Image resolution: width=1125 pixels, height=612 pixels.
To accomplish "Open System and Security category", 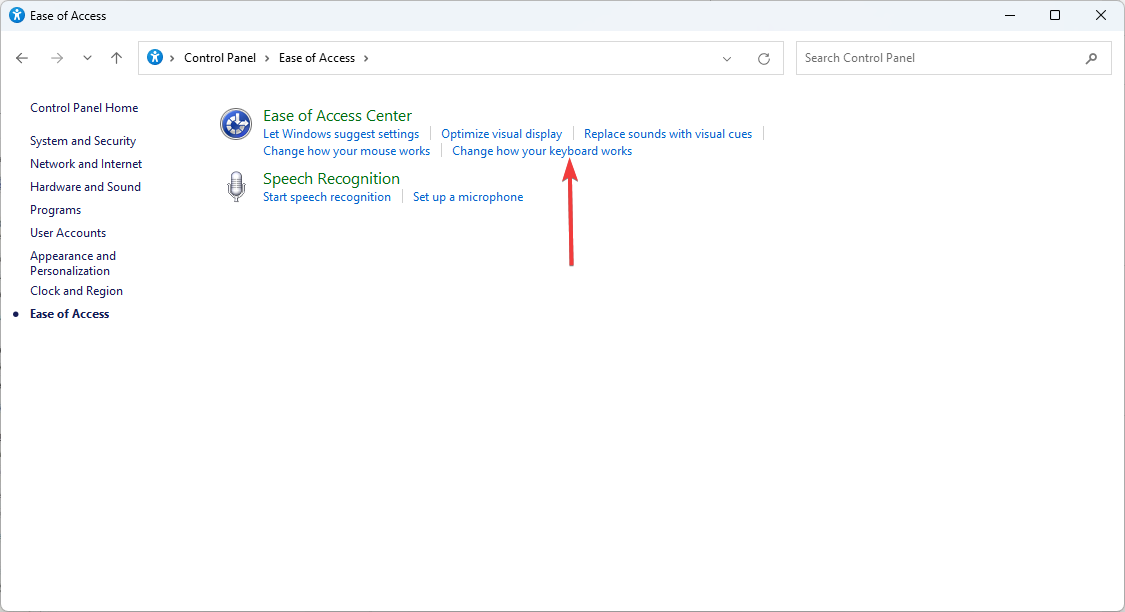I will click(x=83, y=141).
